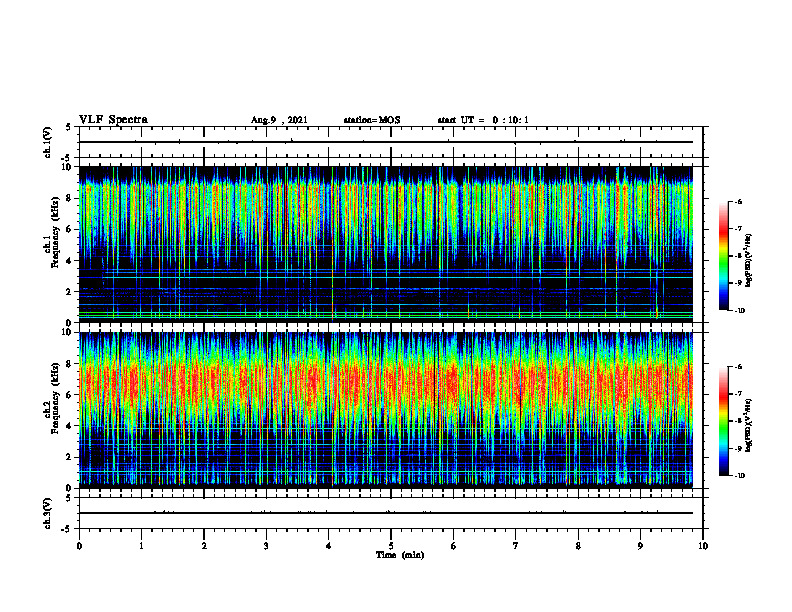Click the "2" kHz tick of ch.2 spectrogram
Viewport: 792px width, 612px height.
click(70, 457)
